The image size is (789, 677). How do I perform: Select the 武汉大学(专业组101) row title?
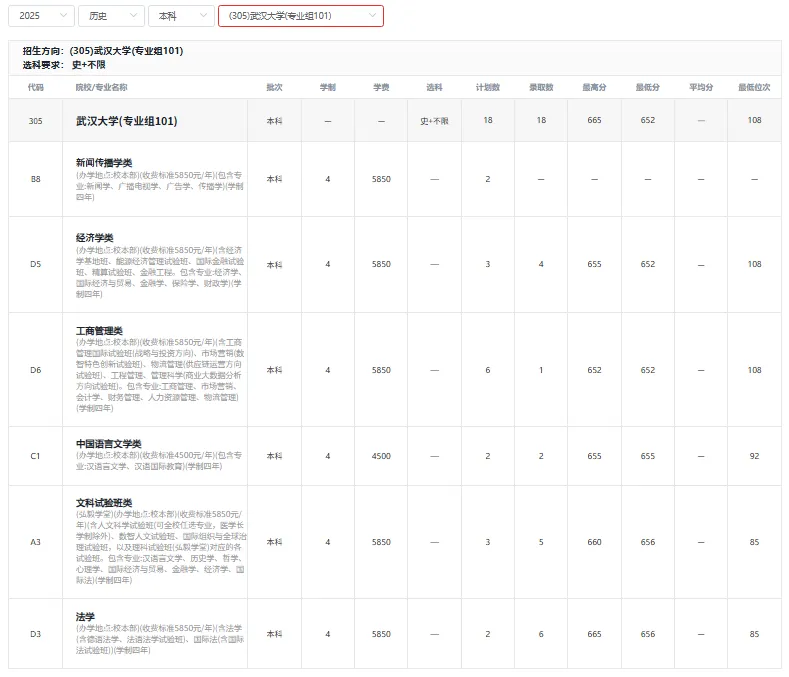coord(126,121)
